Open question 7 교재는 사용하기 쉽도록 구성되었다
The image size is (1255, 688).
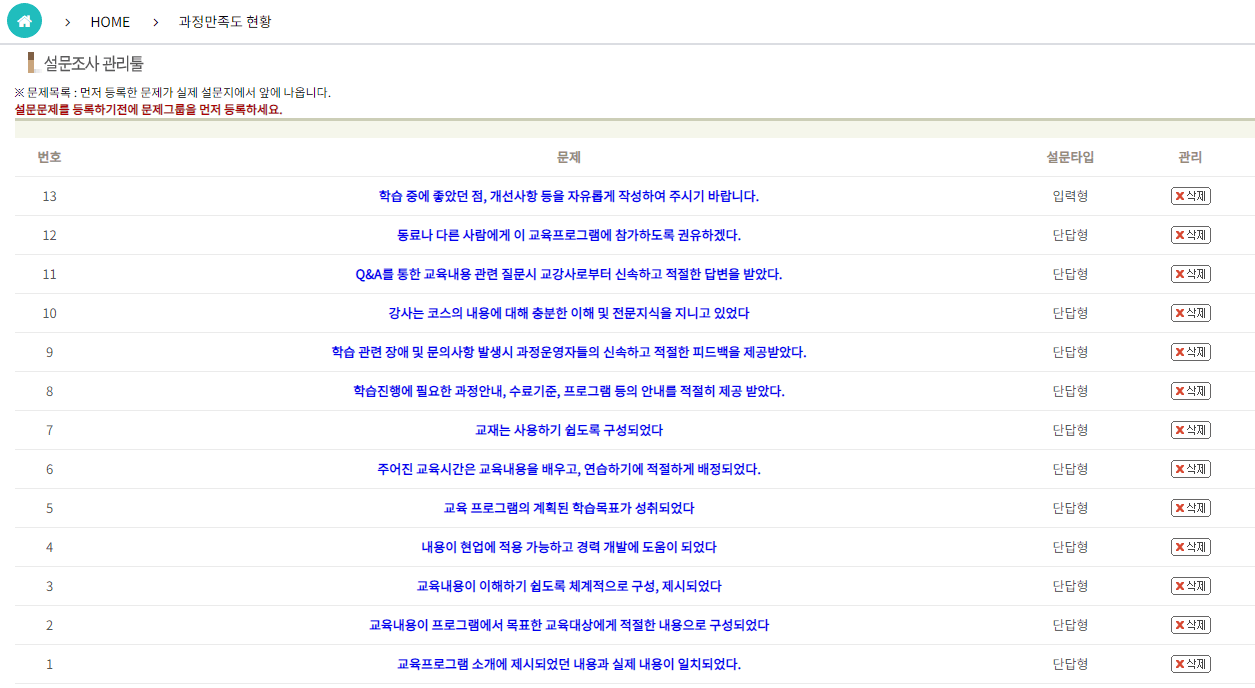coord(568,430)
